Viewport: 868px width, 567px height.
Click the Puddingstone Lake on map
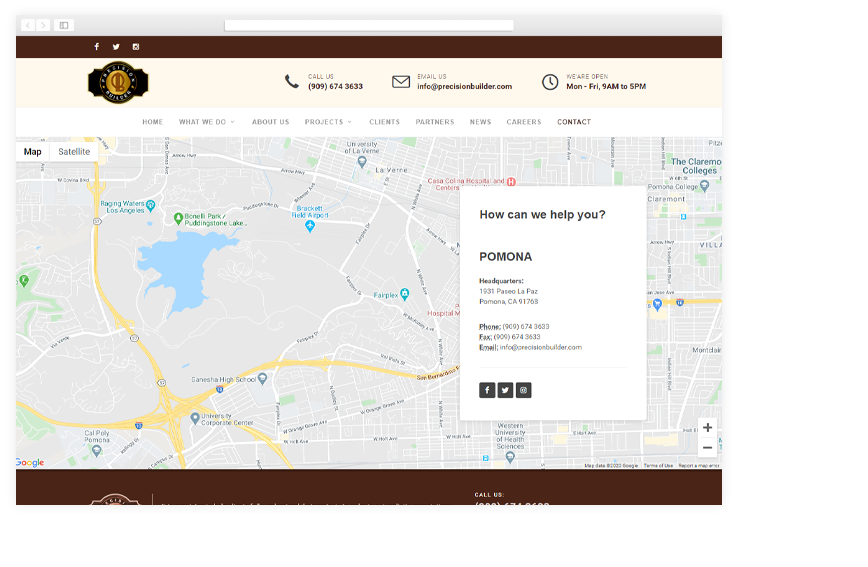click(x=184, y=270)
